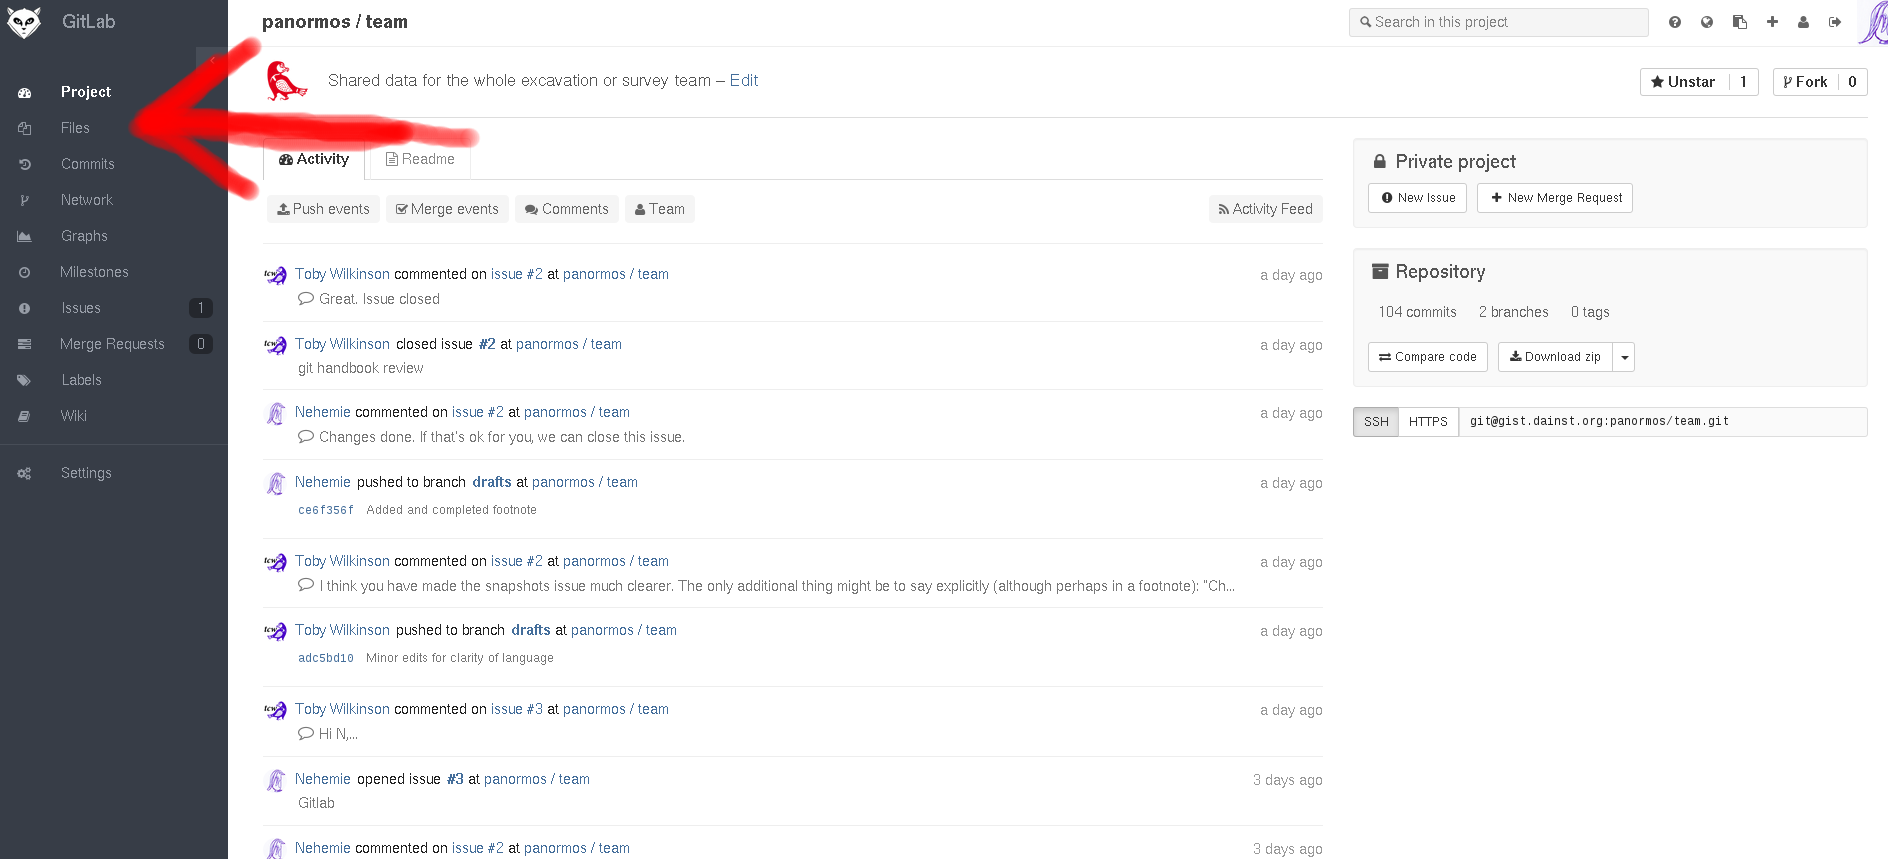
Task: Open the Wiki sidebar item
Action: (73, 416)
